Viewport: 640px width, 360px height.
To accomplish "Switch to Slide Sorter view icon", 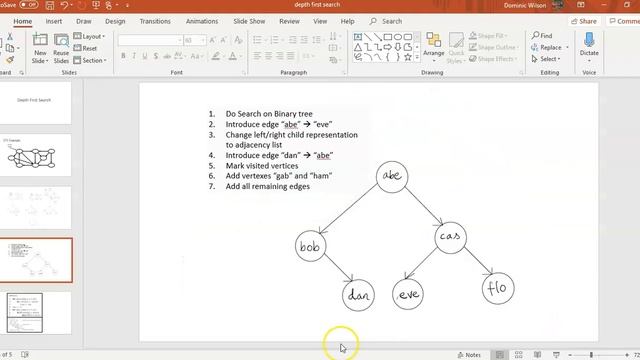I will [518, 355].
